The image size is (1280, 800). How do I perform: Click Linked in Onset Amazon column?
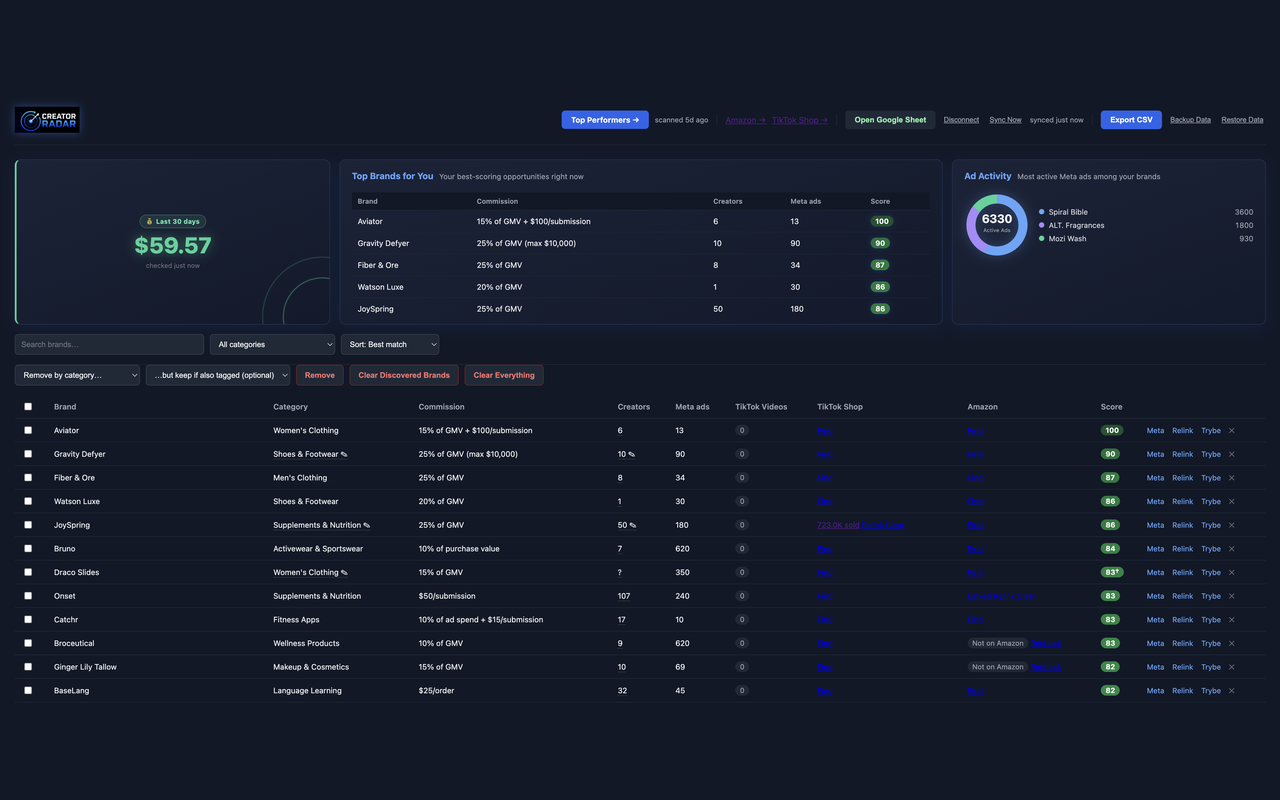979,596
